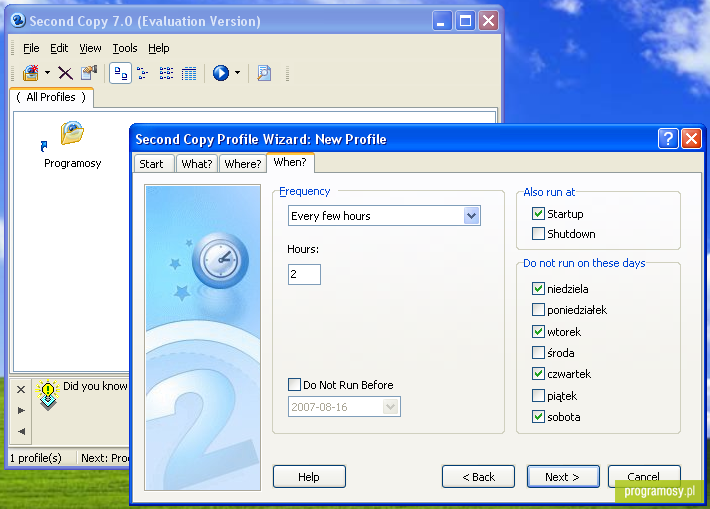Select the Small Icons view button

(x=143, y=73)
